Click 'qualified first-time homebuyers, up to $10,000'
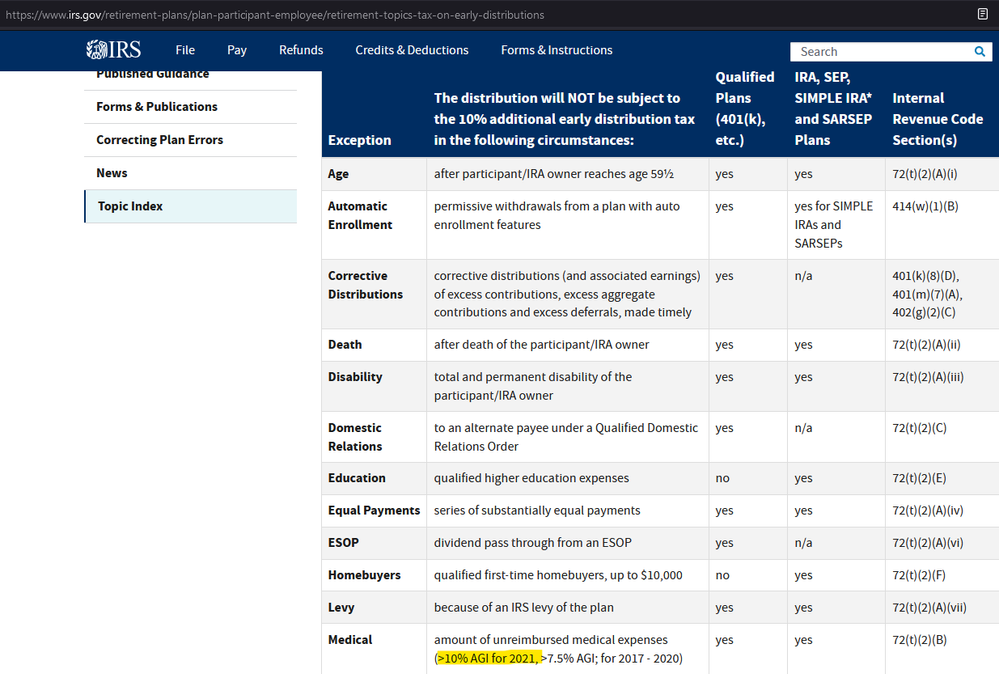The image size is (999, 674). click(x=558, y=575)
